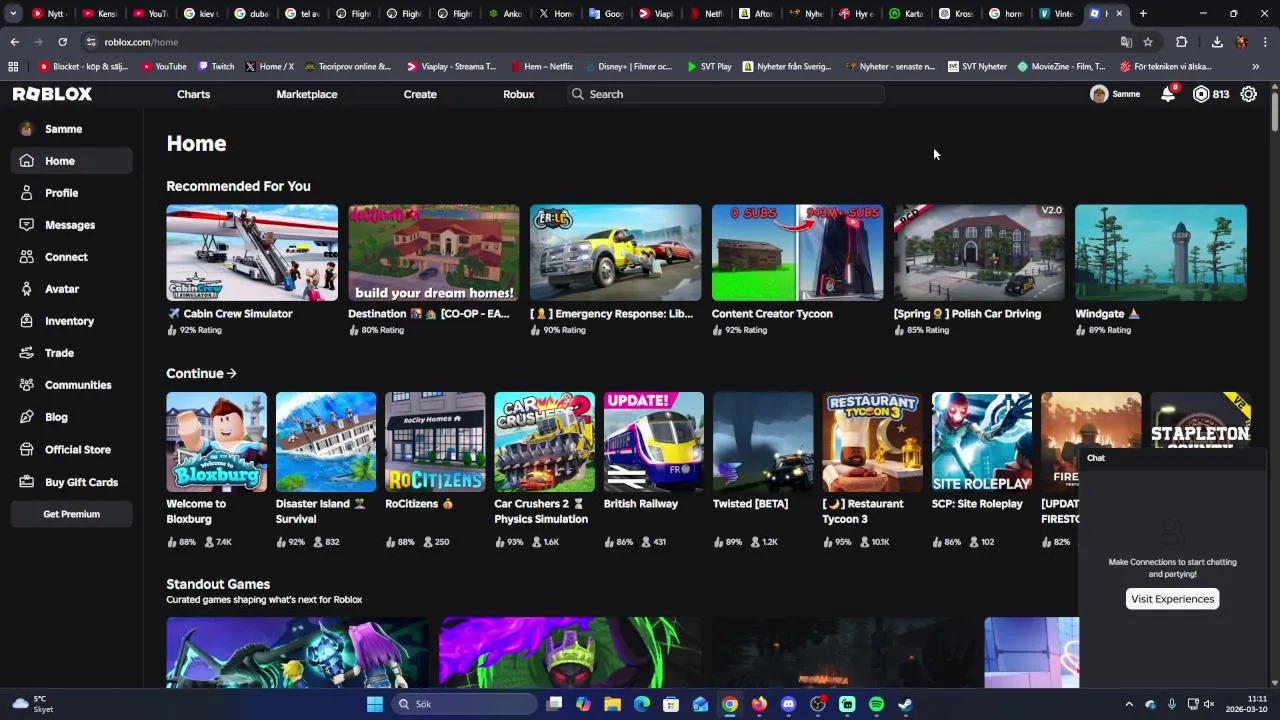Open the SVT Play bookmark
The image size is (1280, 720).
click(709, 67)
